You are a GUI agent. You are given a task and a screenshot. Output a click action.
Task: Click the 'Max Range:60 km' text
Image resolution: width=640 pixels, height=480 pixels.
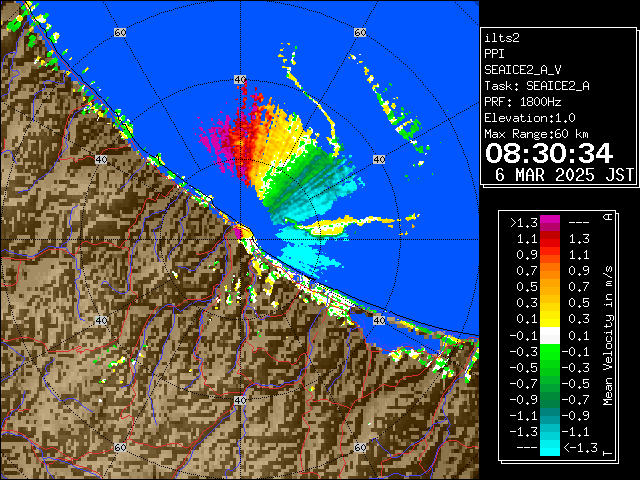(x=536, y=134)
